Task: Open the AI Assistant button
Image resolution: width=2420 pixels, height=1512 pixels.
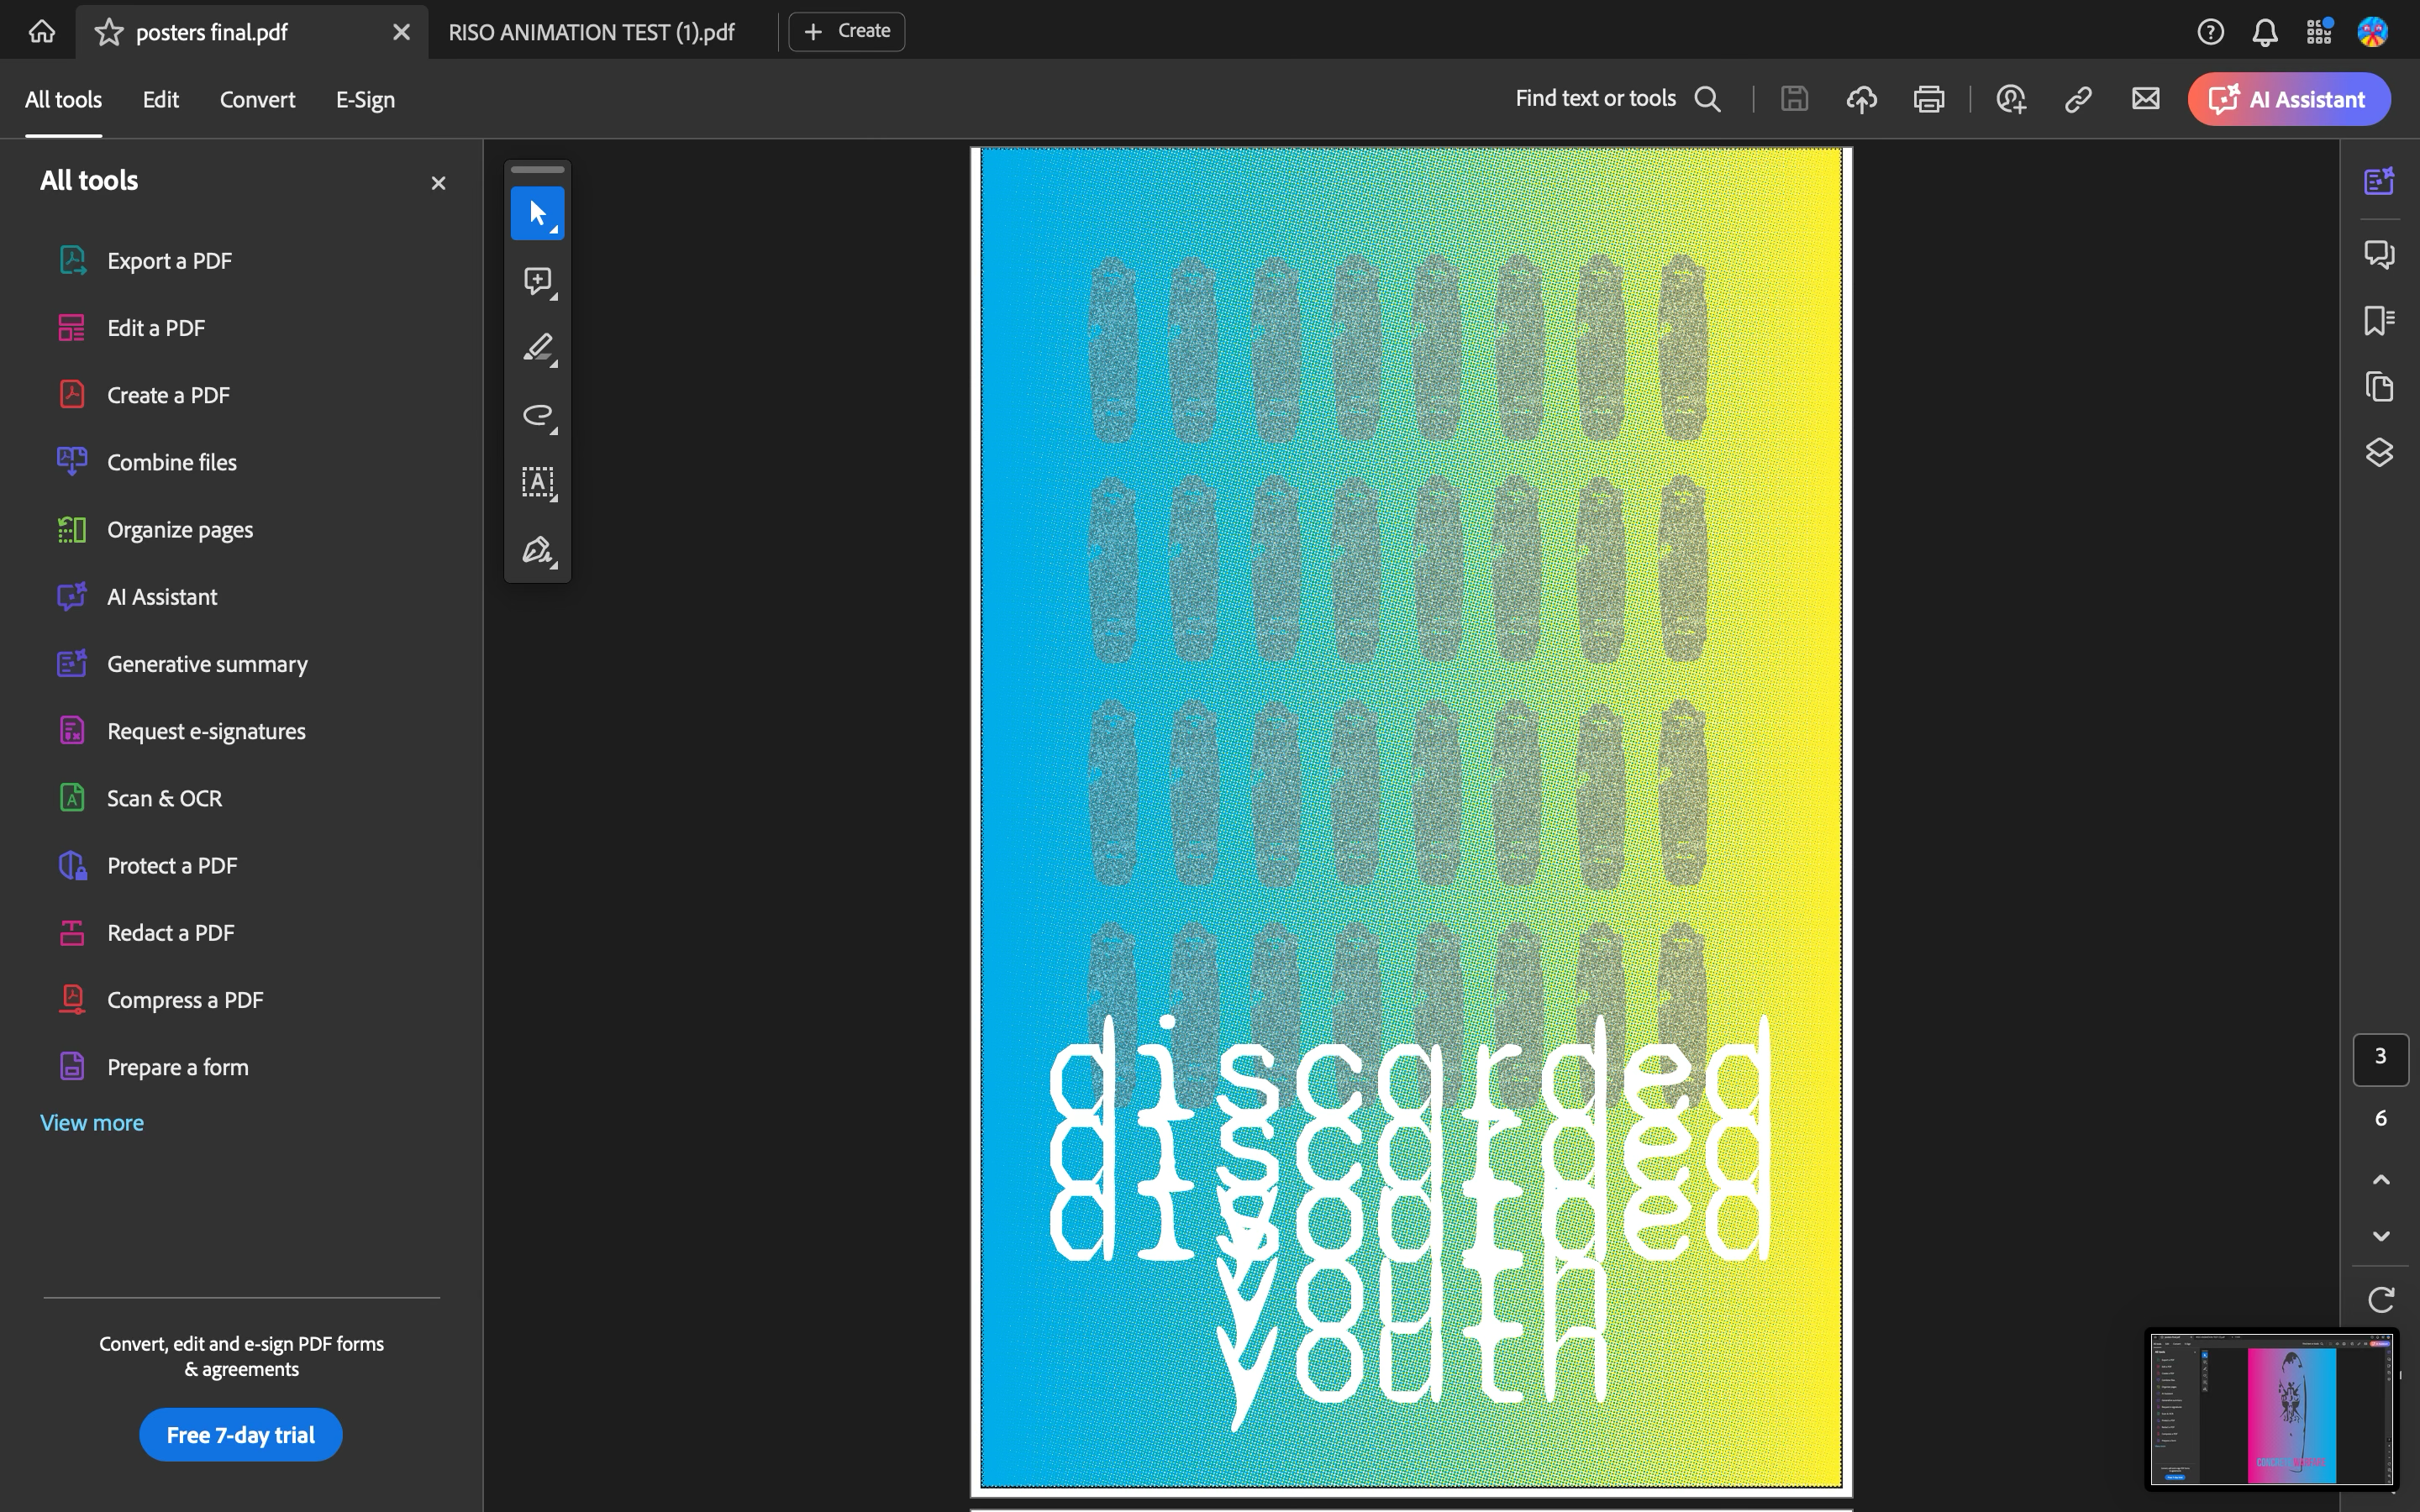Action: coord(2288,99)
